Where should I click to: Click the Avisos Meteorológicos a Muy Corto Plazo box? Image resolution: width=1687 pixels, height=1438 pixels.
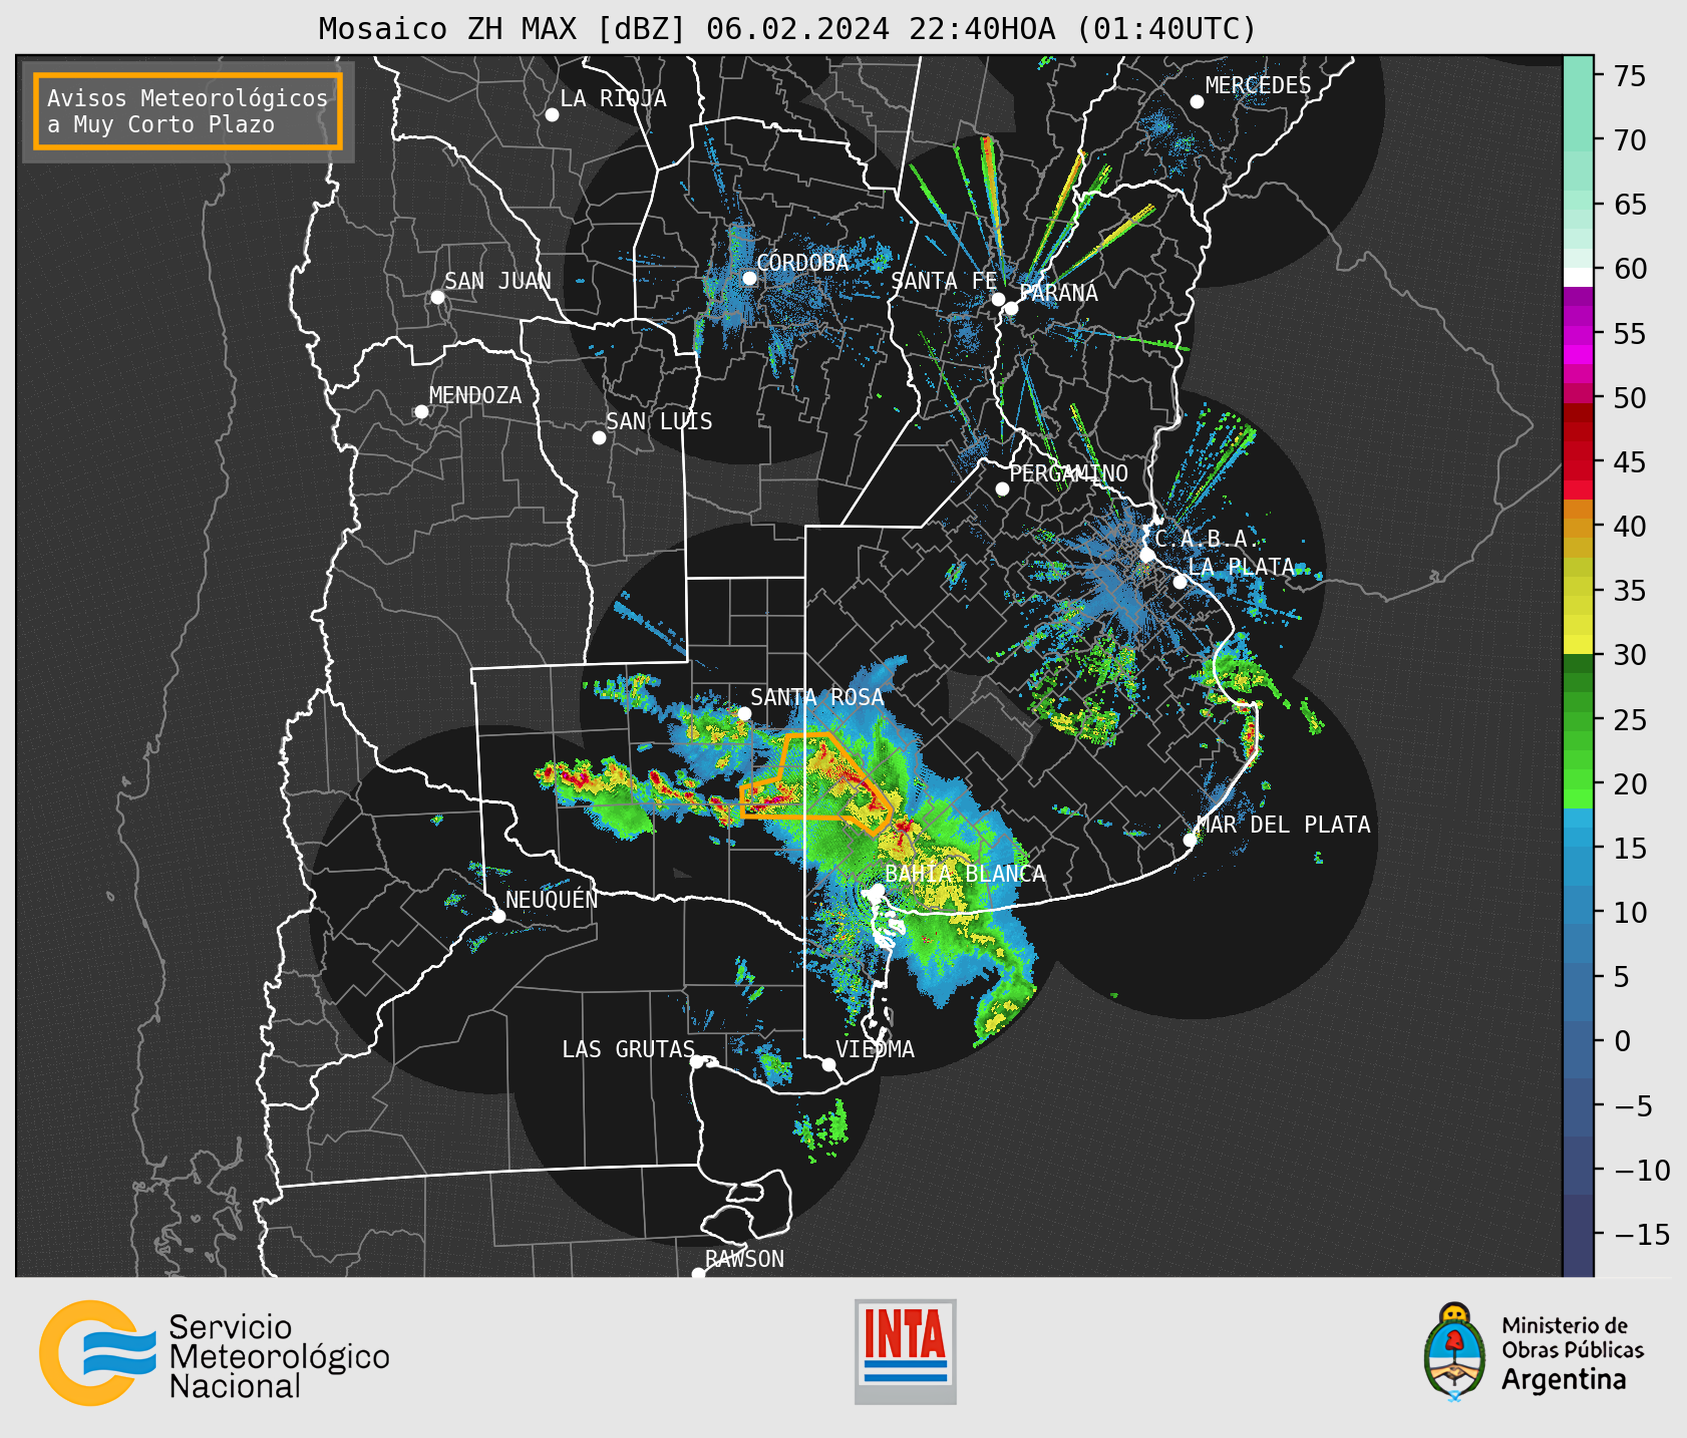[x=188, y=111]
